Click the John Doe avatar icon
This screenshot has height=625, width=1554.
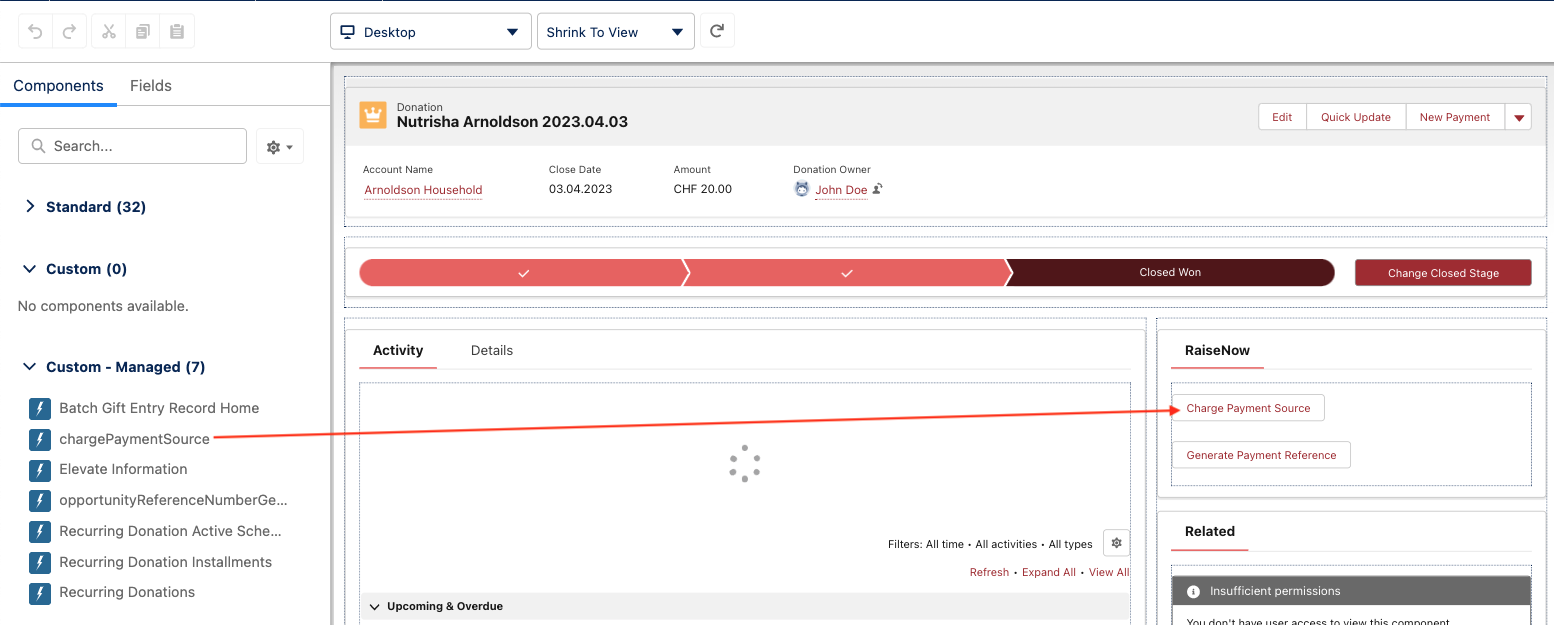802,189
